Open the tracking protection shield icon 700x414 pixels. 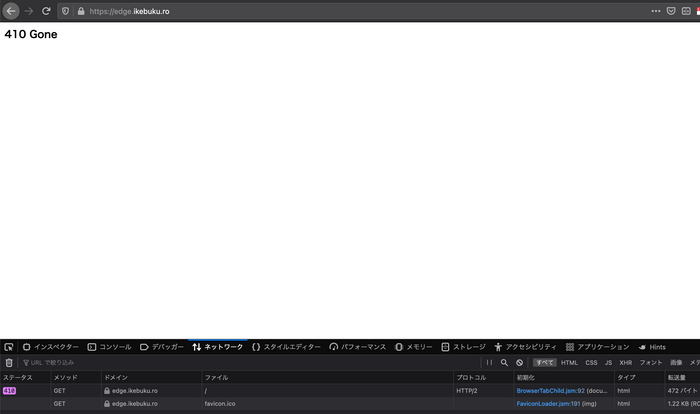click(66, 11)
